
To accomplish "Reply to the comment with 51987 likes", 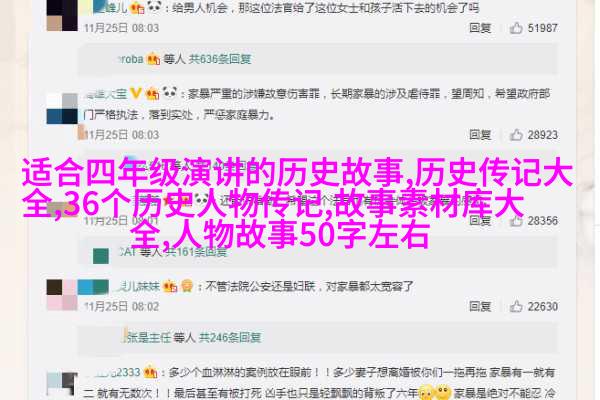I will click(x=480, y=28).
